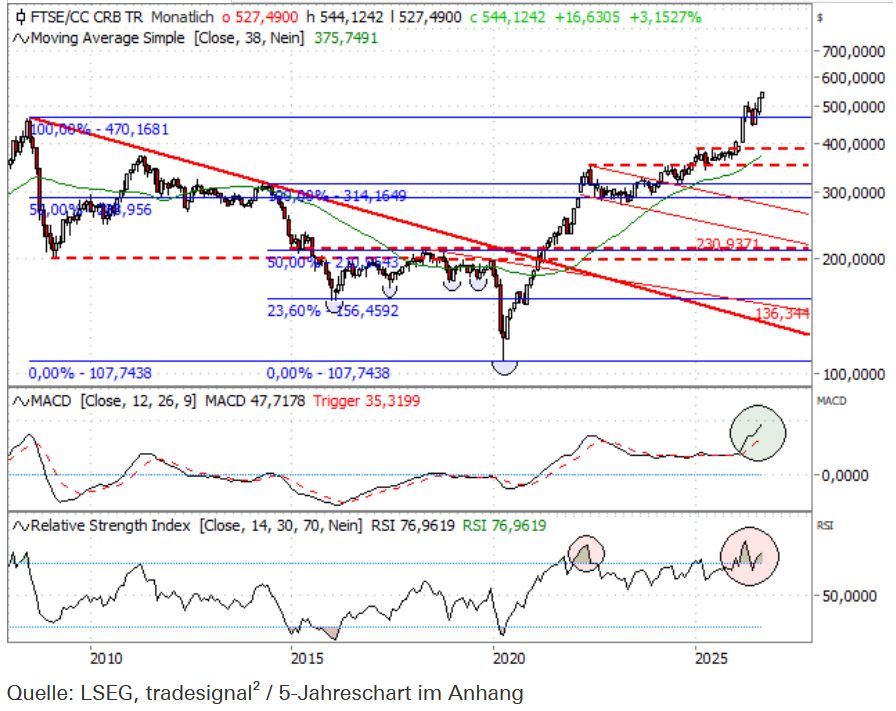Click the Monatlich interval label
The height and width of the screenshot is (711, 896).
182,17
